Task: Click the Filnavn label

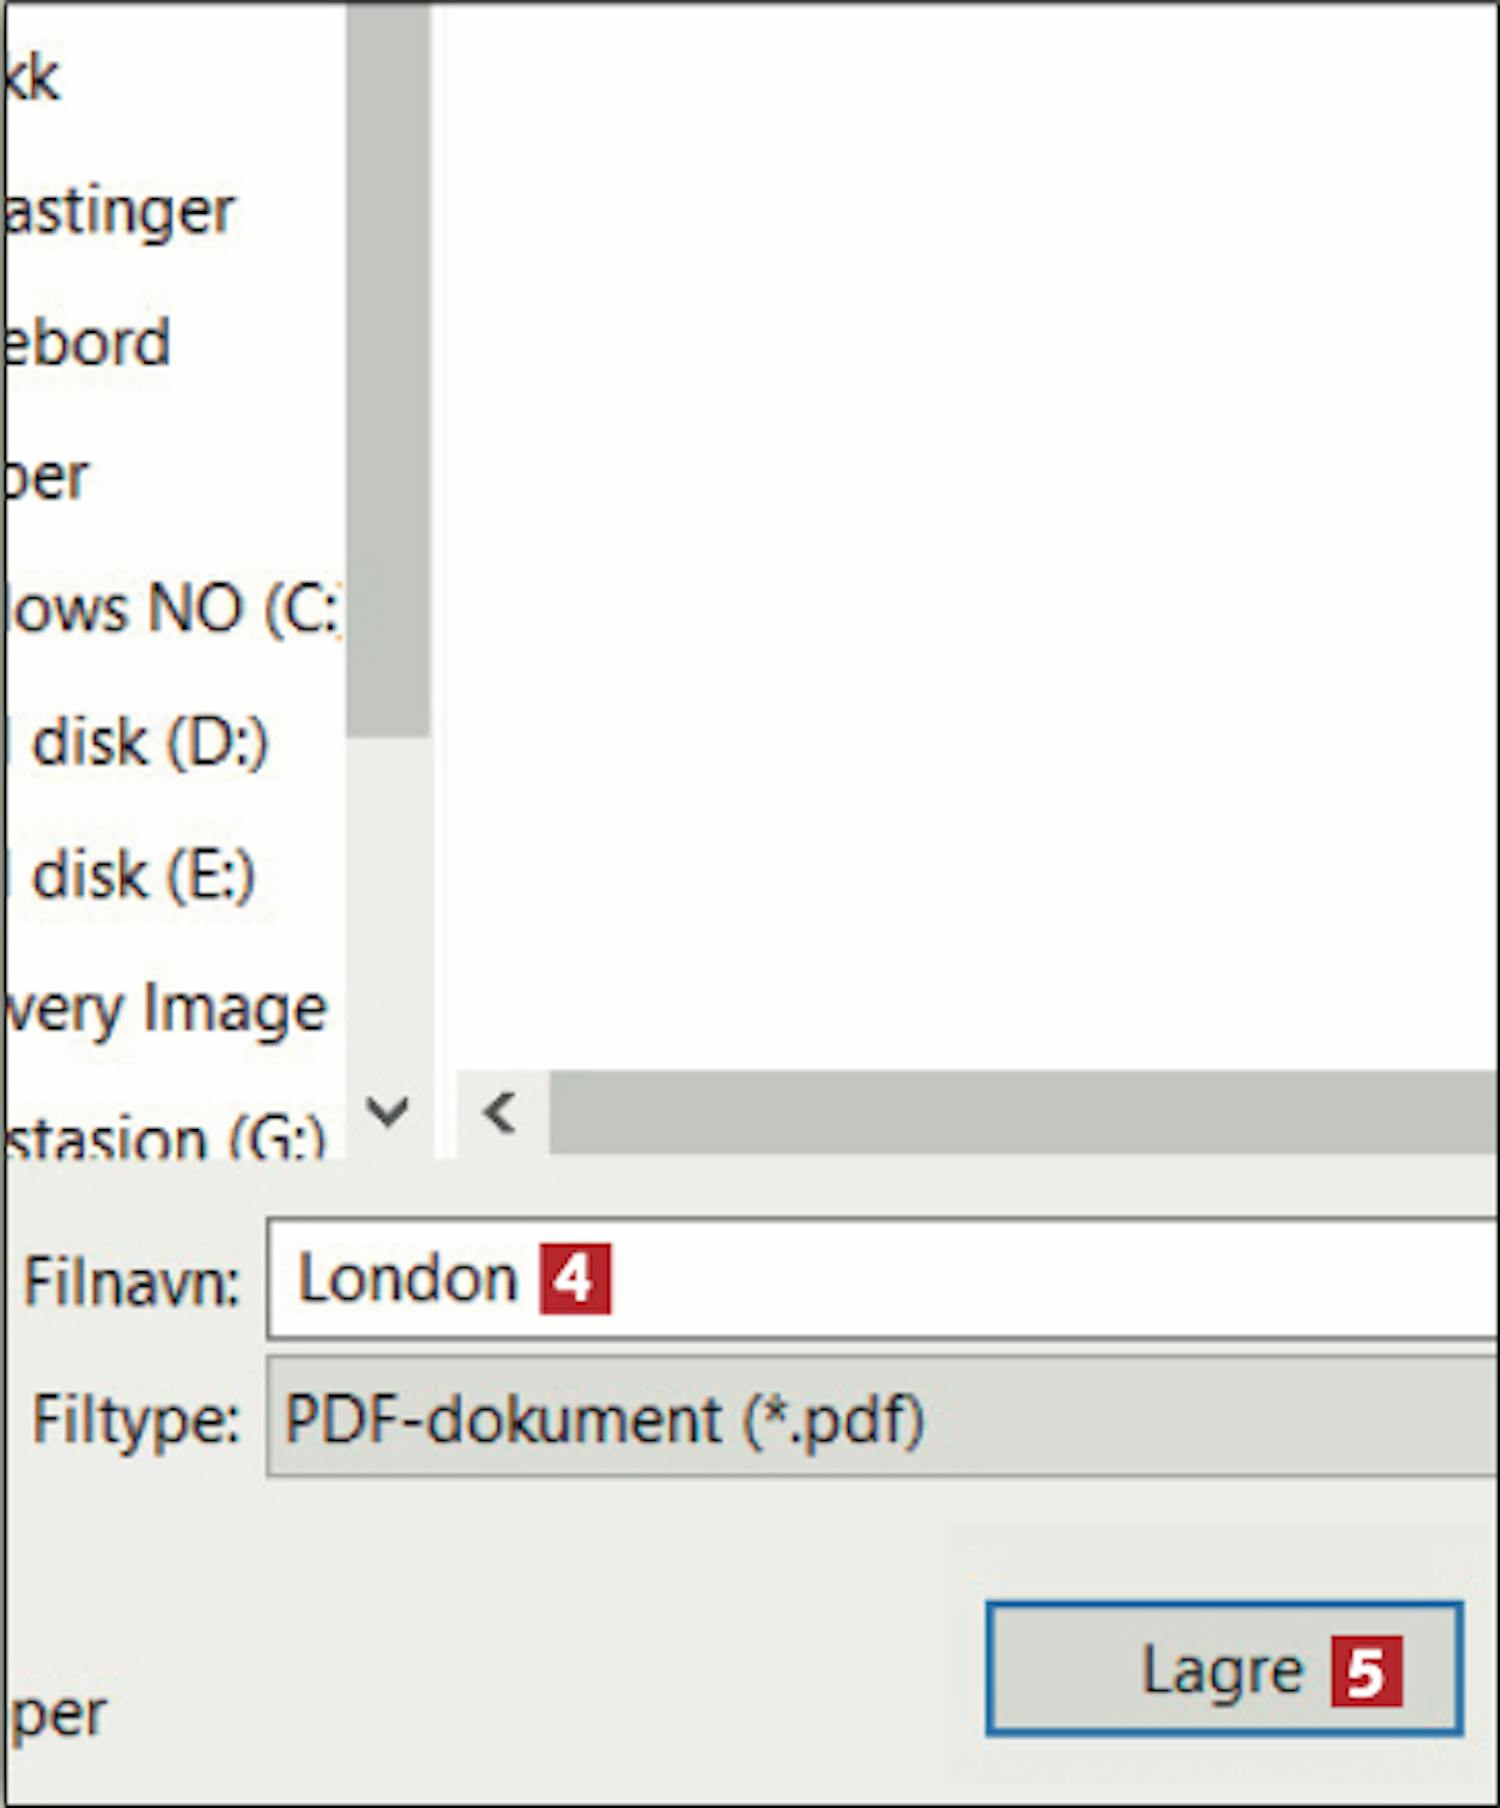Action: point(132,1281)
